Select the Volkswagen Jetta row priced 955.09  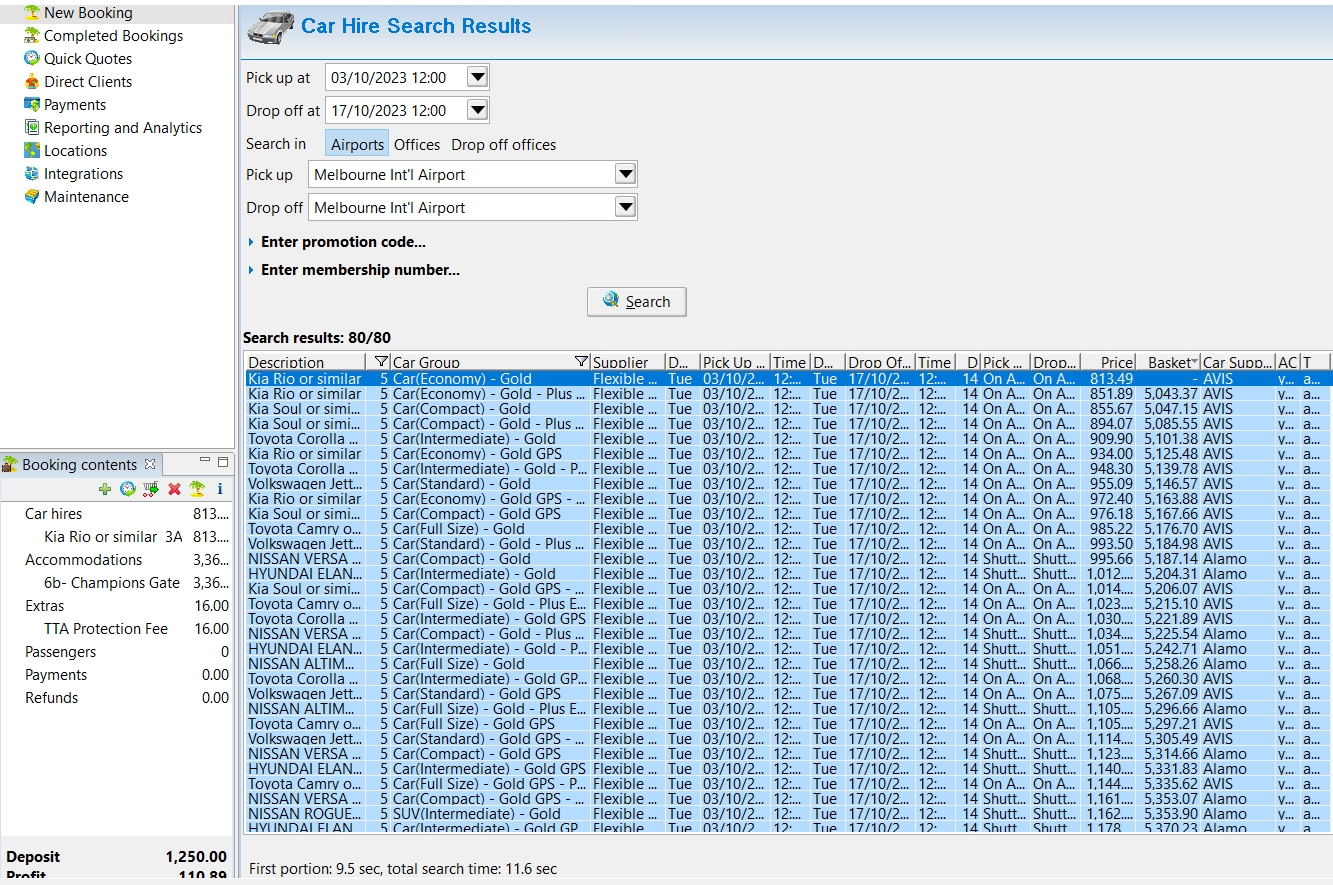click(788, 484)
